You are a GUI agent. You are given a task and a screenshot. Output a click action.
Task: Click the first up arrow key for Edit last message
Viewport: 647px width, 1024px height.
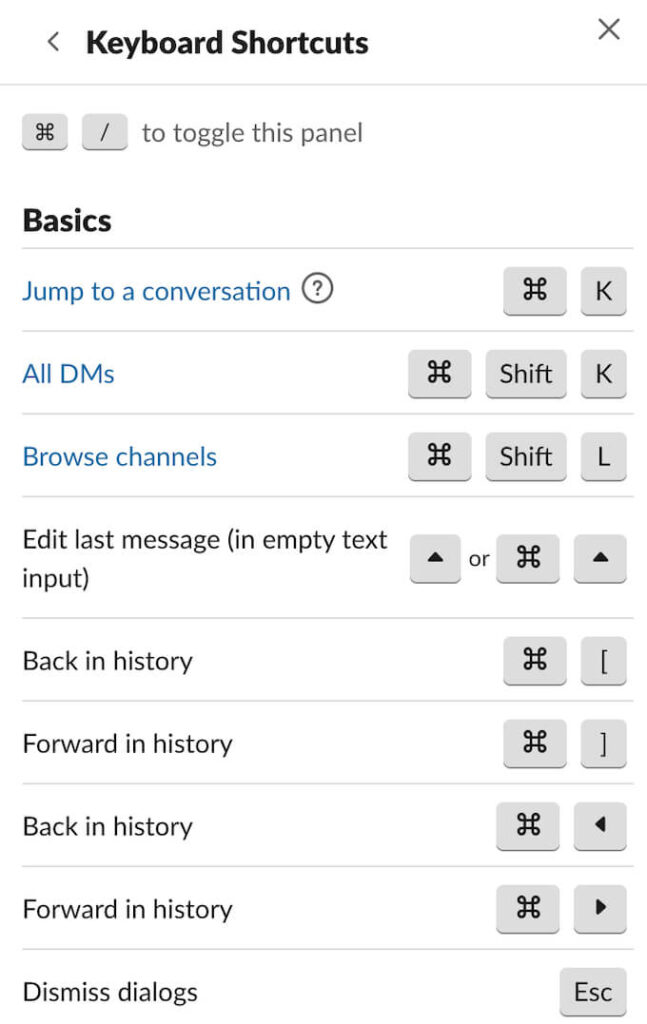pos(435,559)
